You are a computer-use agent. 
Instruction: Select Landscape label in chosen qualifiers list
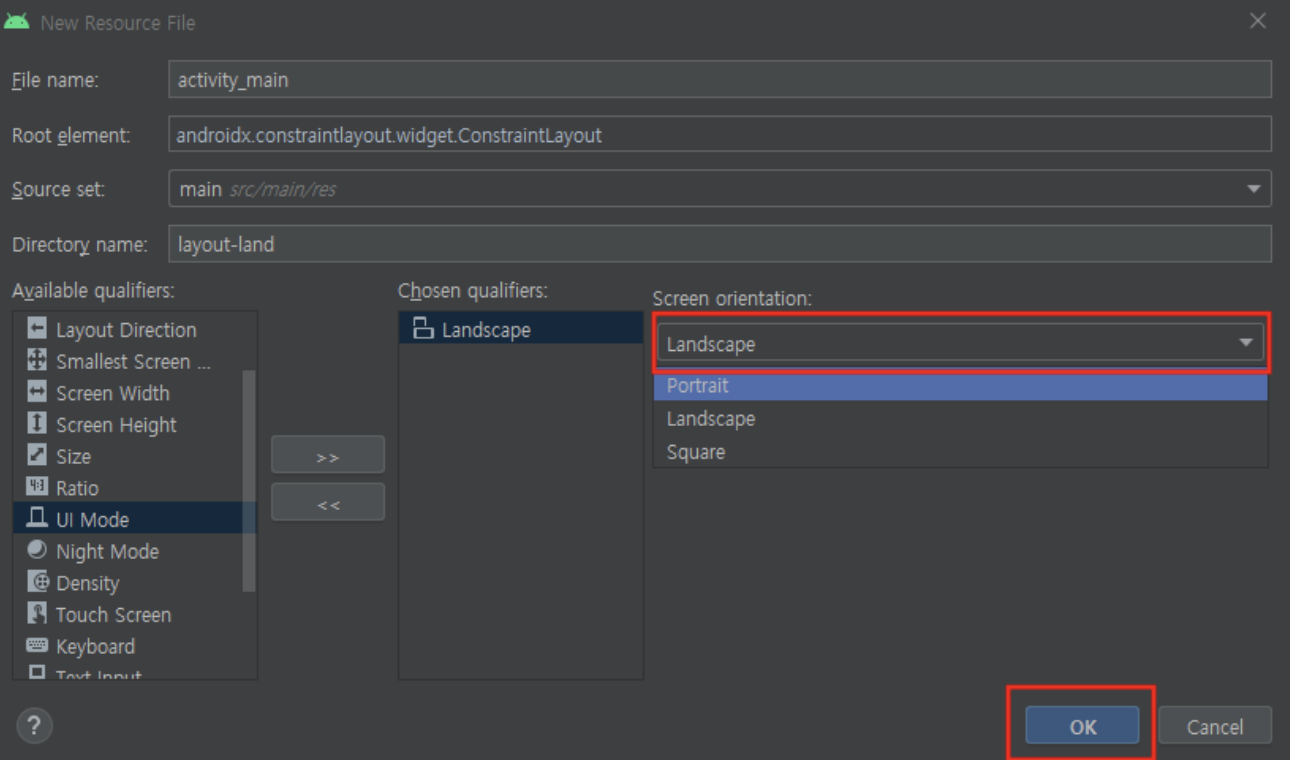[x=486, y=330]
